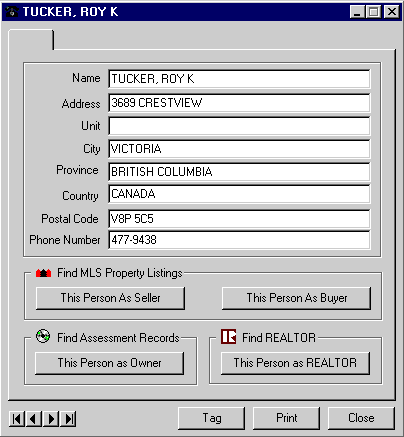
Task: Click the empty Unit field
Action: click(x=239, y=126)
